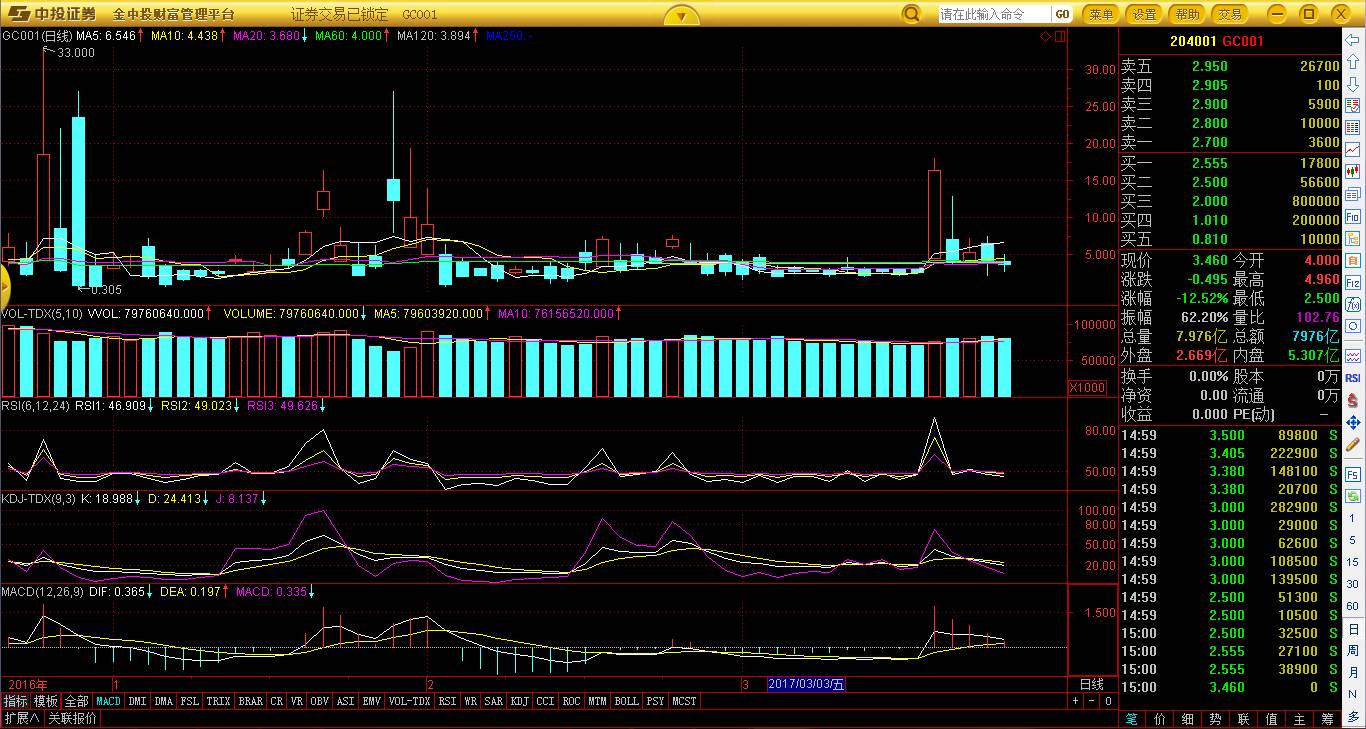This screenshot has height=729, width=1366.
Task: Click the left back arrow in right sidebar
Action: pos(1353,41)
